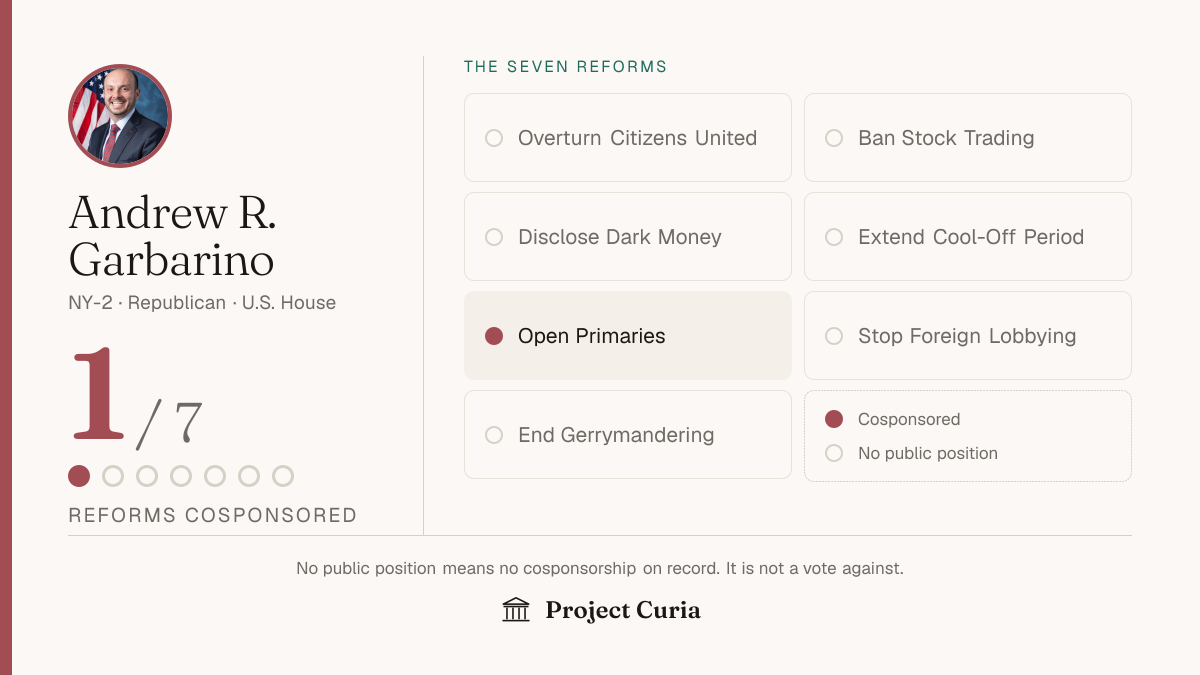Select the Ban Stock Trading radio circle
This screenshot has height=675, width=1200.
coord(834,138)
